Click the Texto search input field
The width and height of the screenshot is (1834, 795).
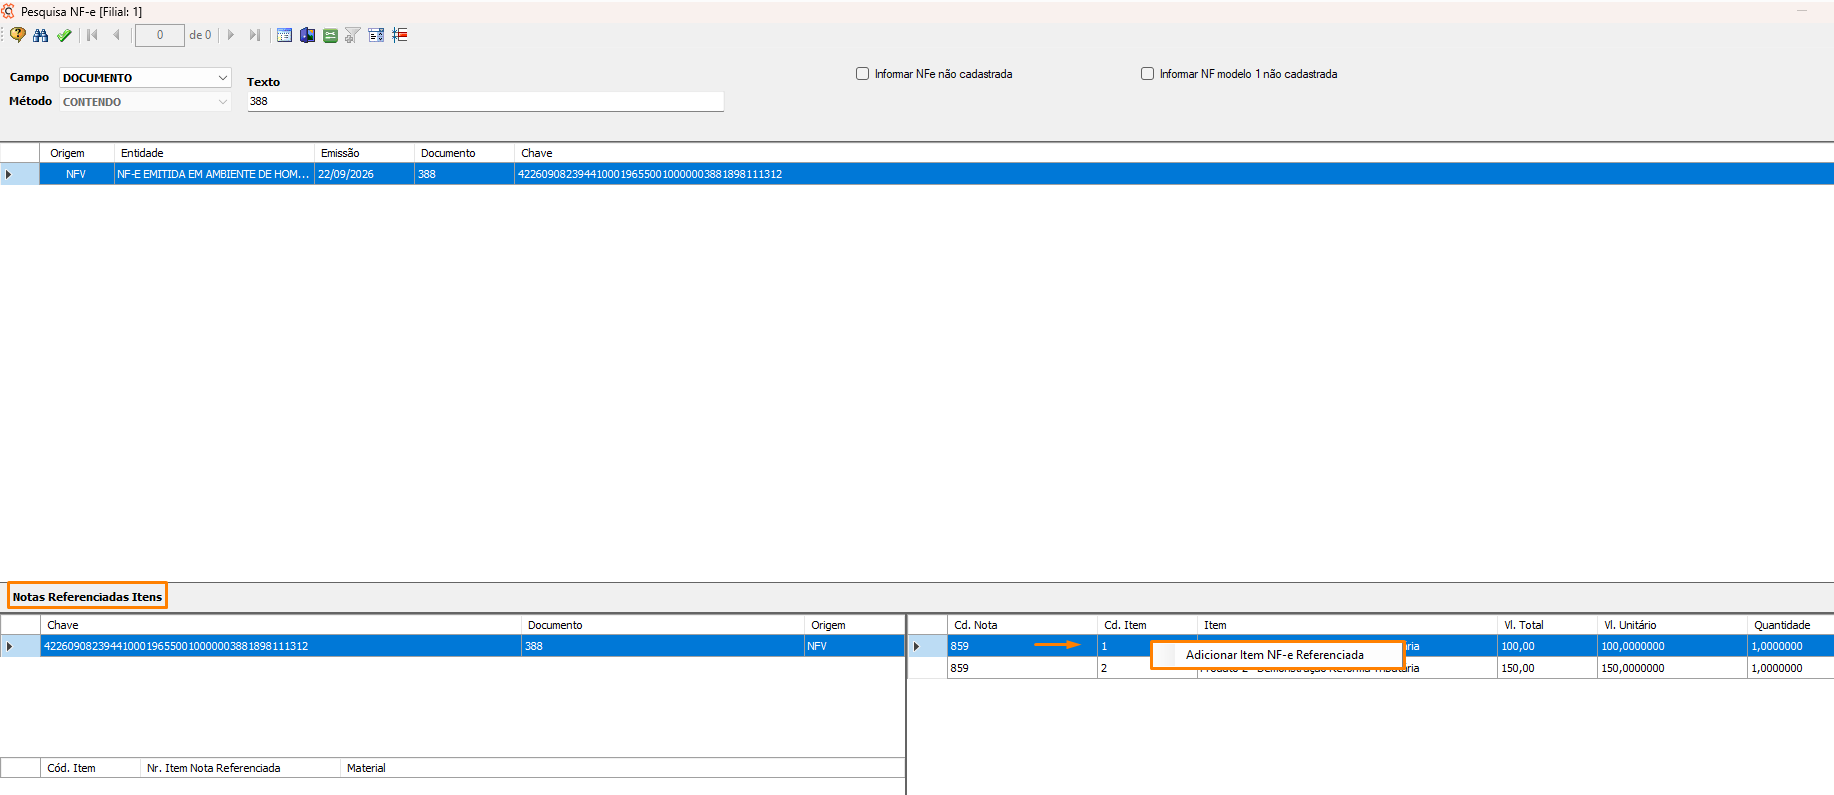pos(485,101)
